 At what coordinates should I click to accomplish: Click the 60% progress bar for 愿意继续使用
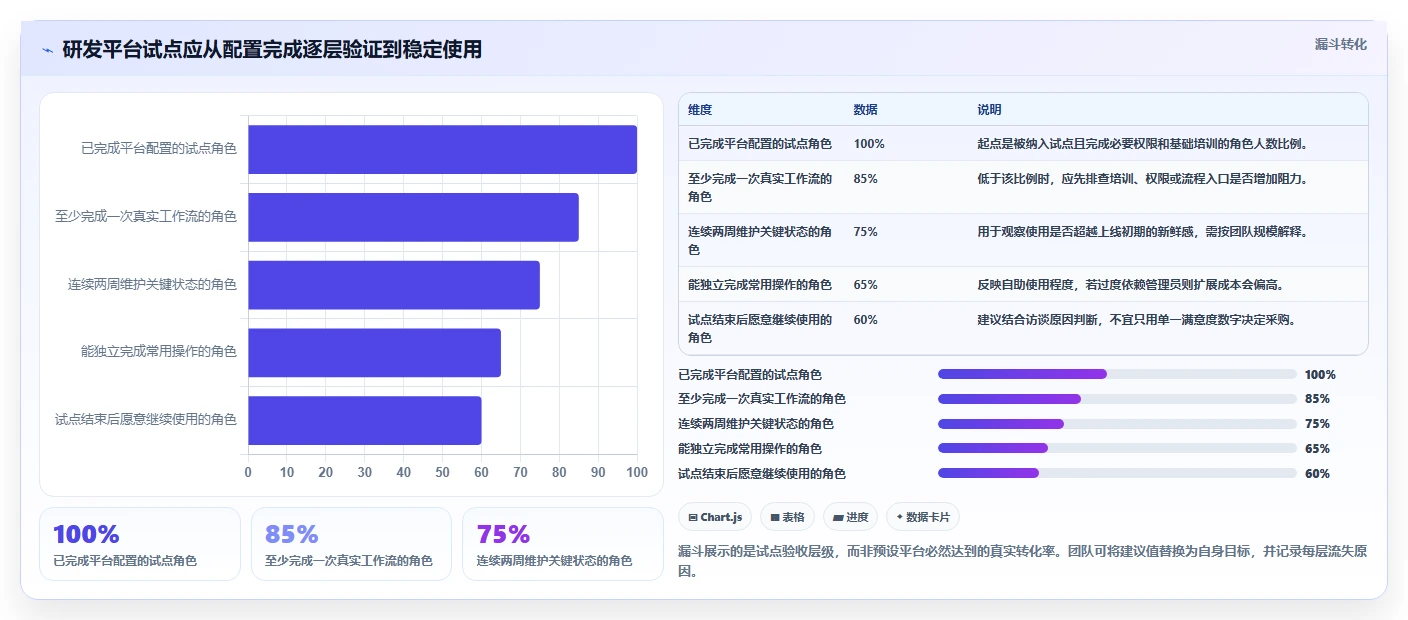tap(1117, 473)
